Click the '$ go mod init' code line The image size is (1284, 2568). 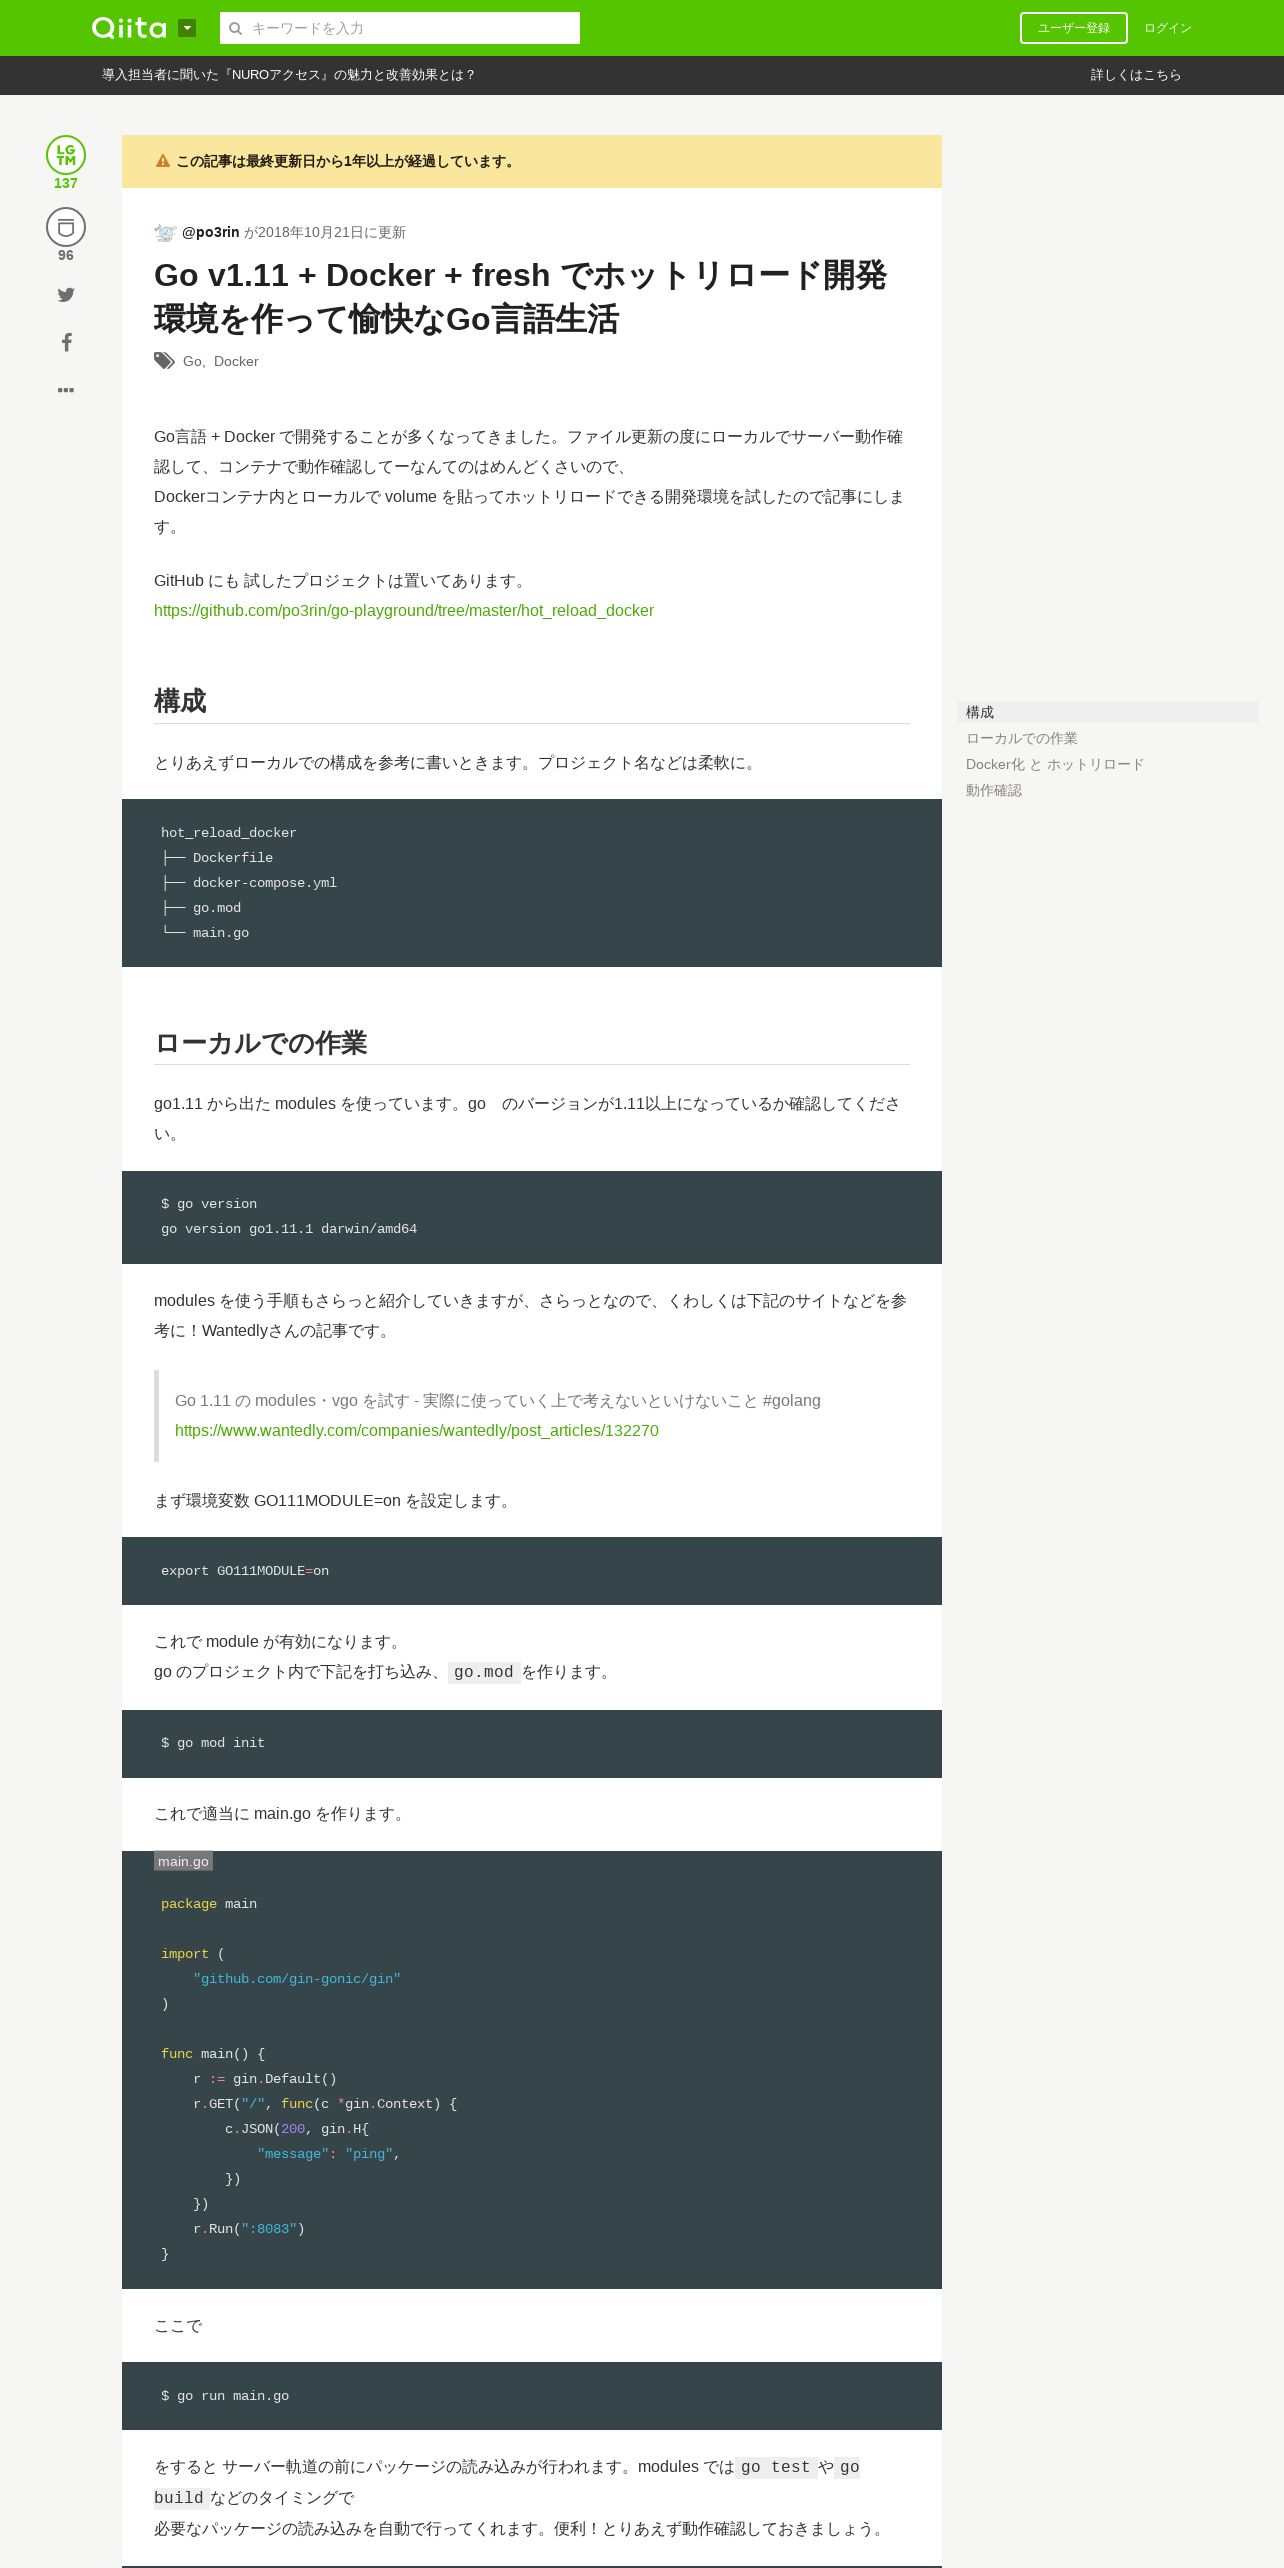coord(213,1743)
